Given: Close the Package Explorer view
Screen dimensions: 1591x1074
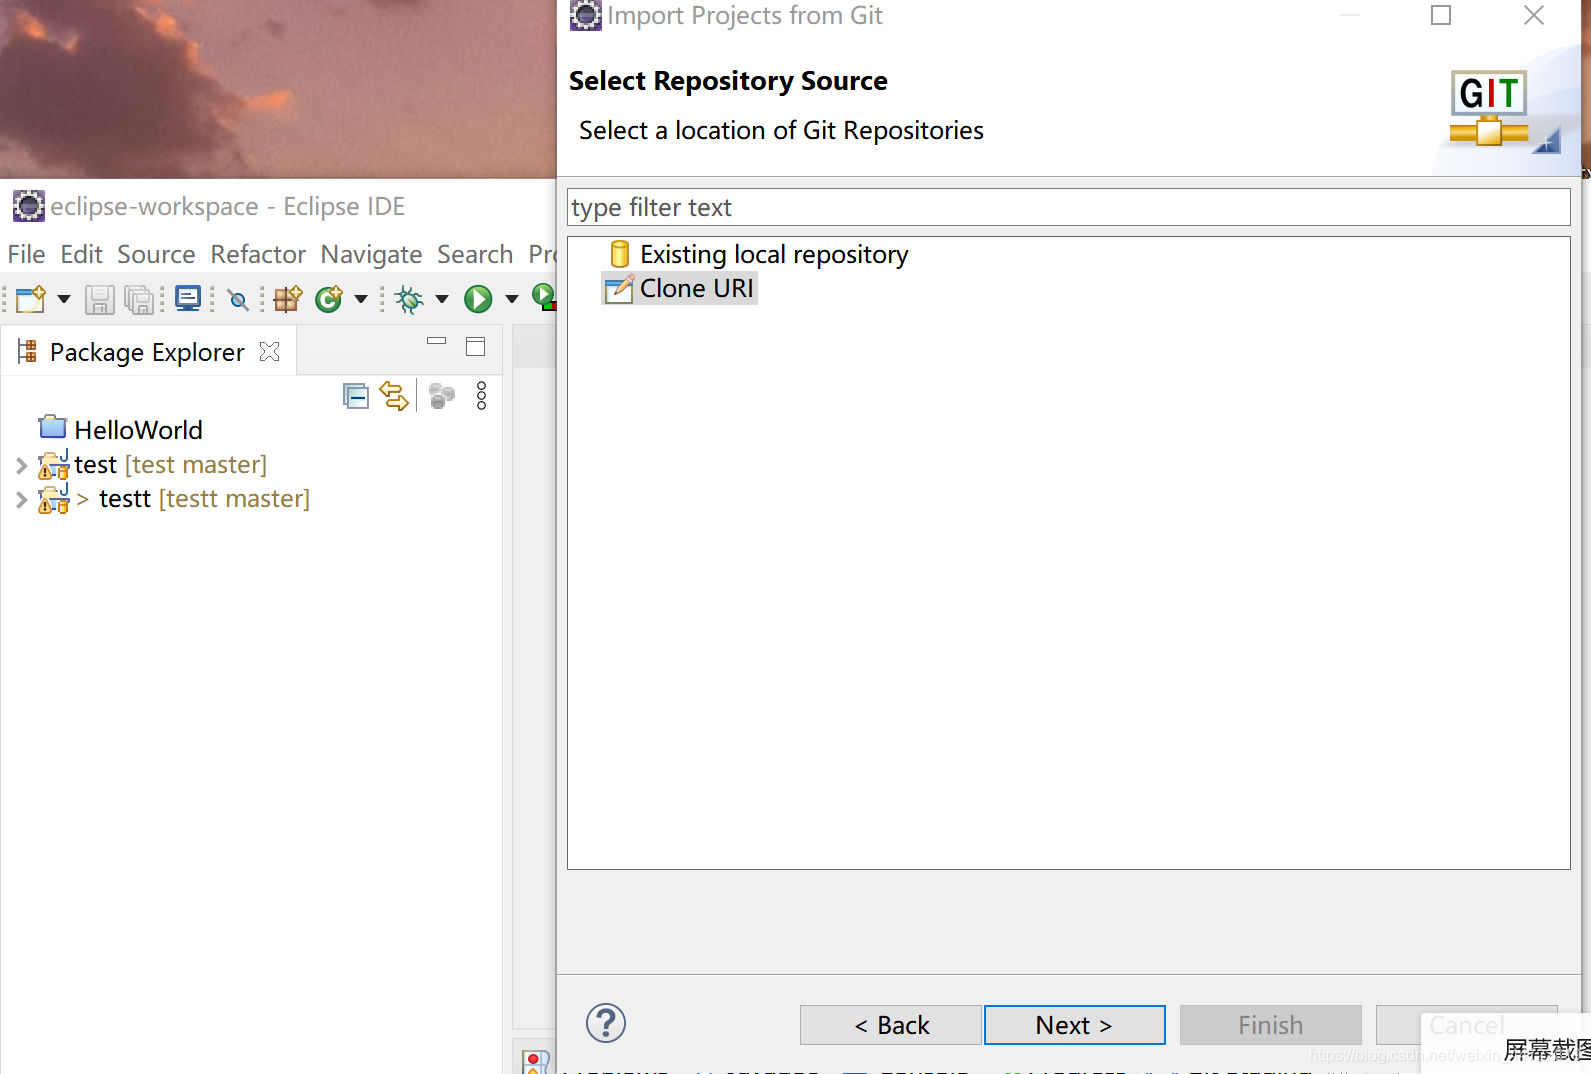Looking at the screenshot, I should pyautogui.click(x=269, y=351).
